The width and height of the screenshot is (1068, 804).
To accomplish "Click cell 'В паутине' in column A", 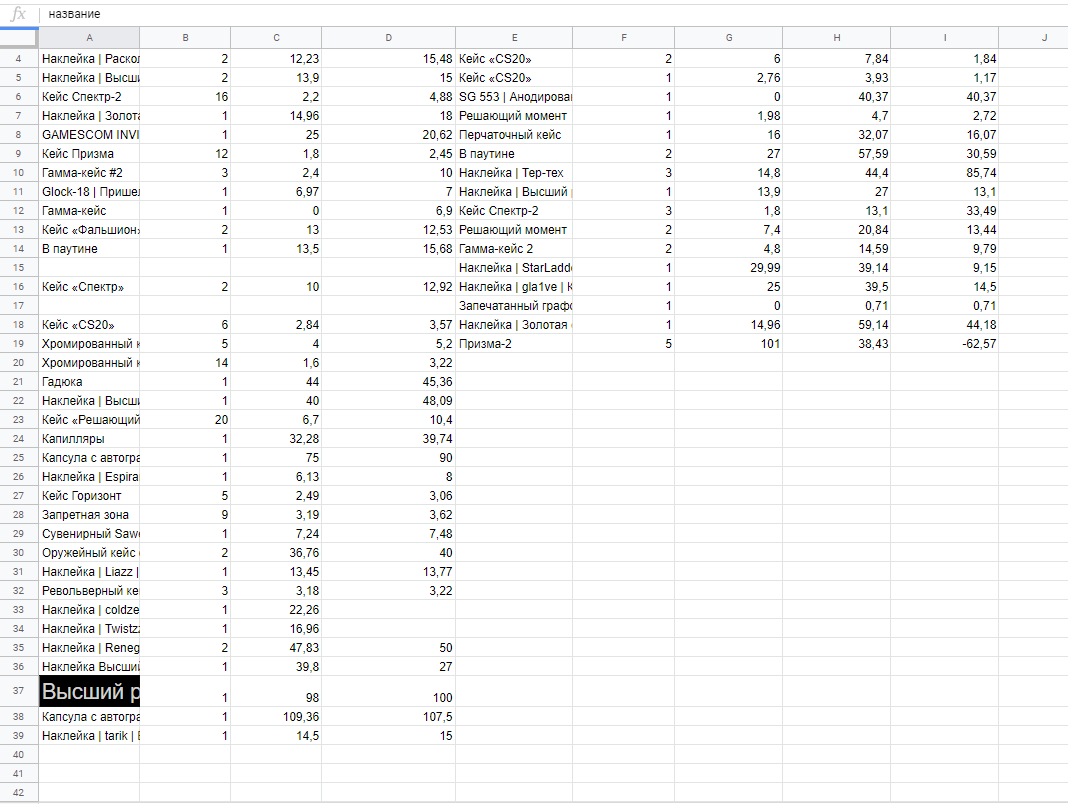I will pyautogui.click(x=89, y=249).
